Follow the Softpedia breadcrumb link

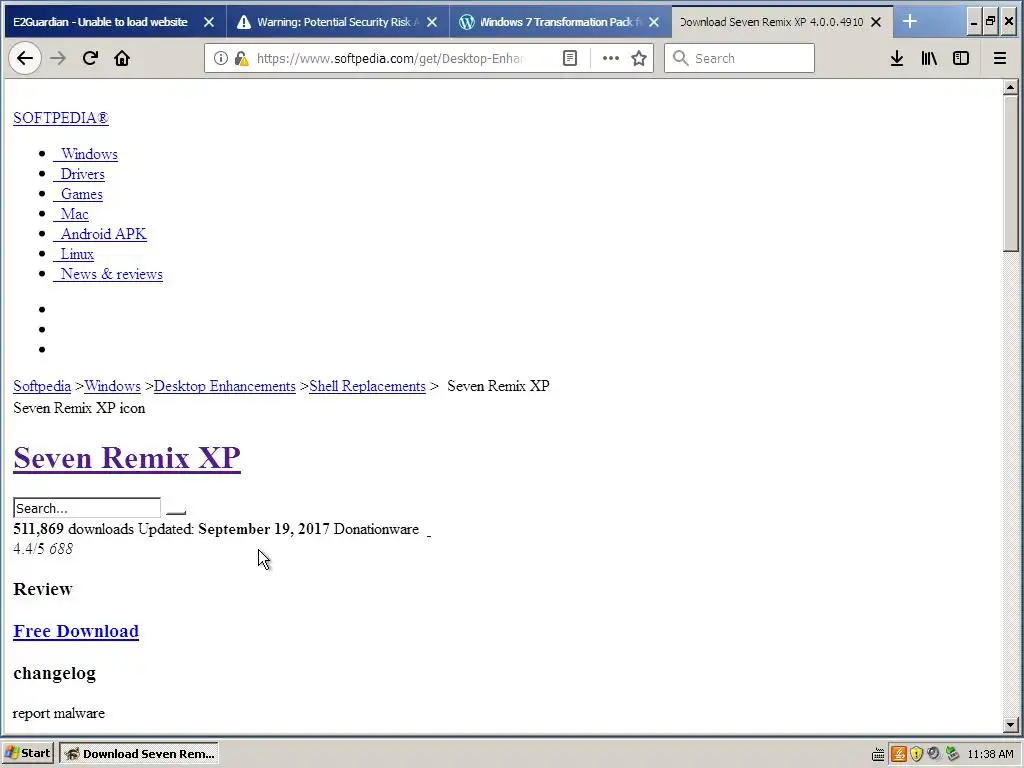tap(42, 386)
